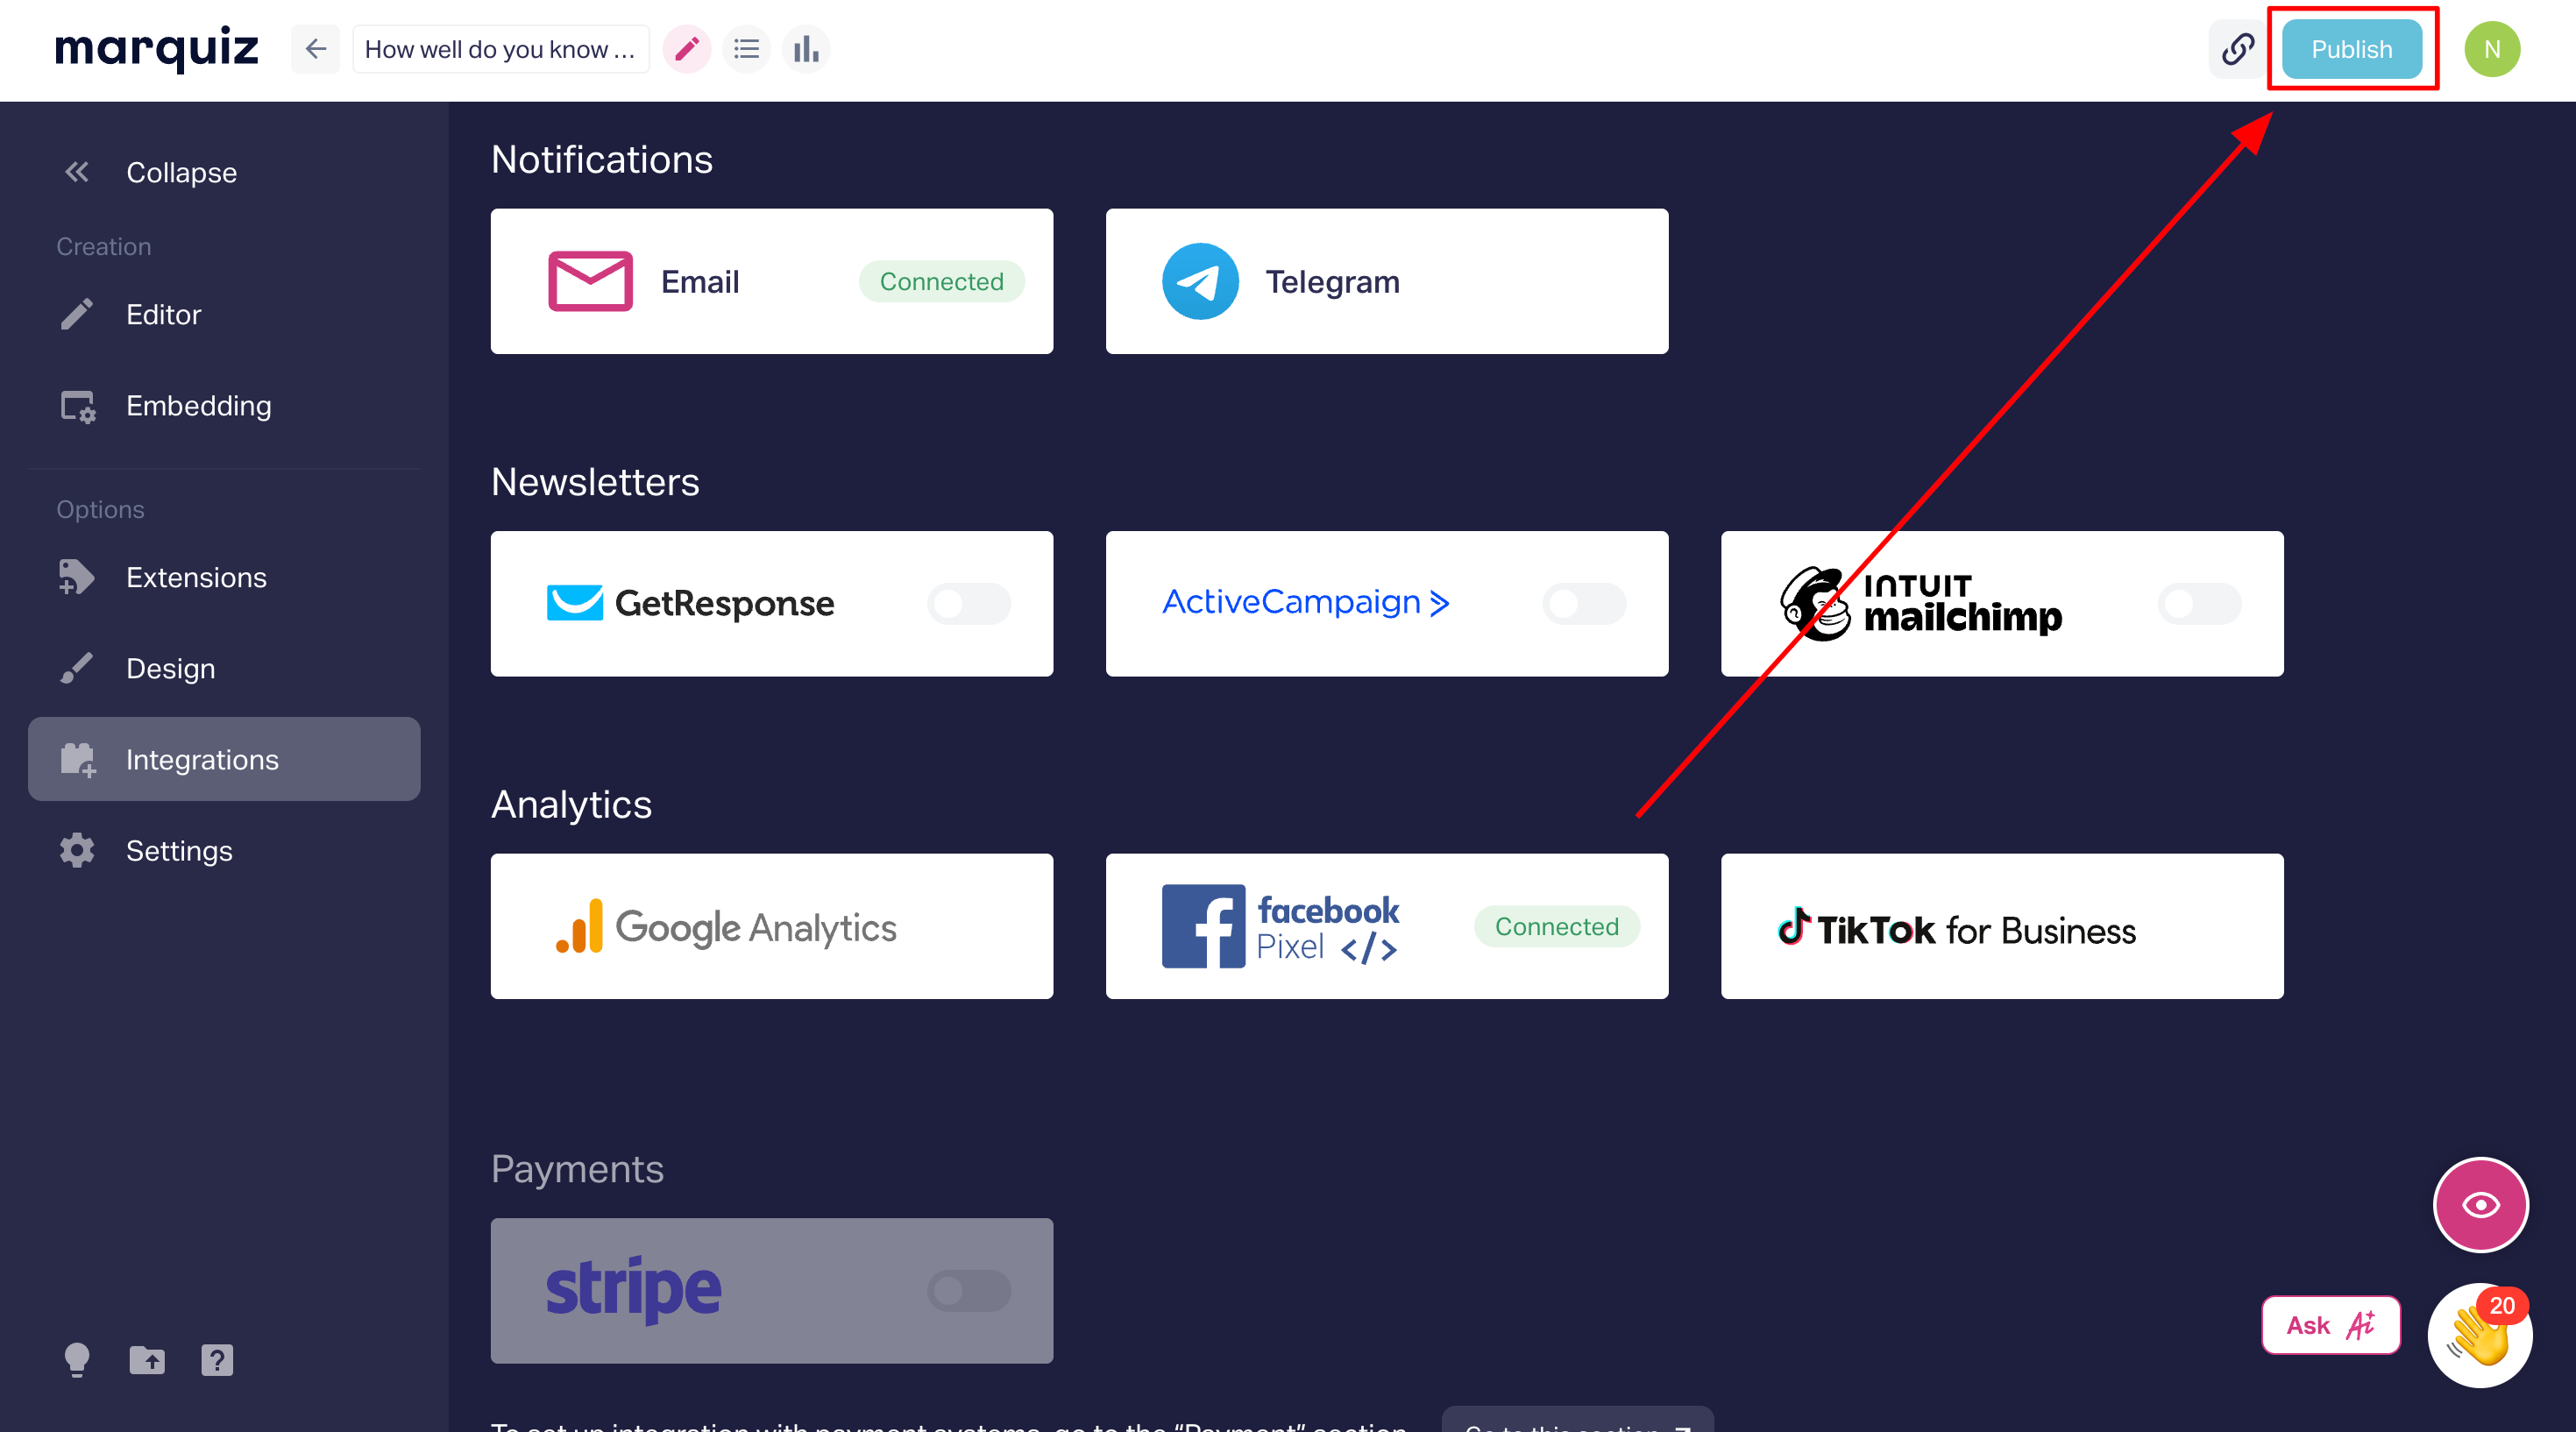The width and height of the screenshot is (2576, 1432).
Task: Click the Facebook Pixel Connected badge
Action: tap(1556, 926)
